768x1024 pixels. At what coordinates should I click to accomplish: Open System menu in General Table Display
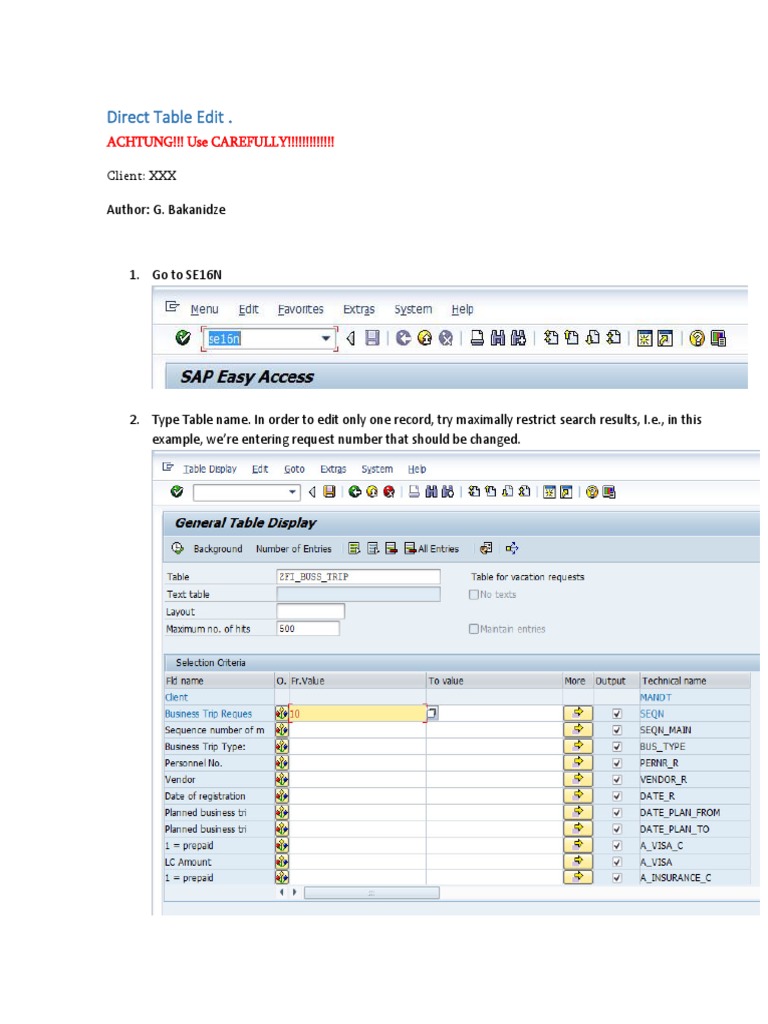(x=377, y=469)
